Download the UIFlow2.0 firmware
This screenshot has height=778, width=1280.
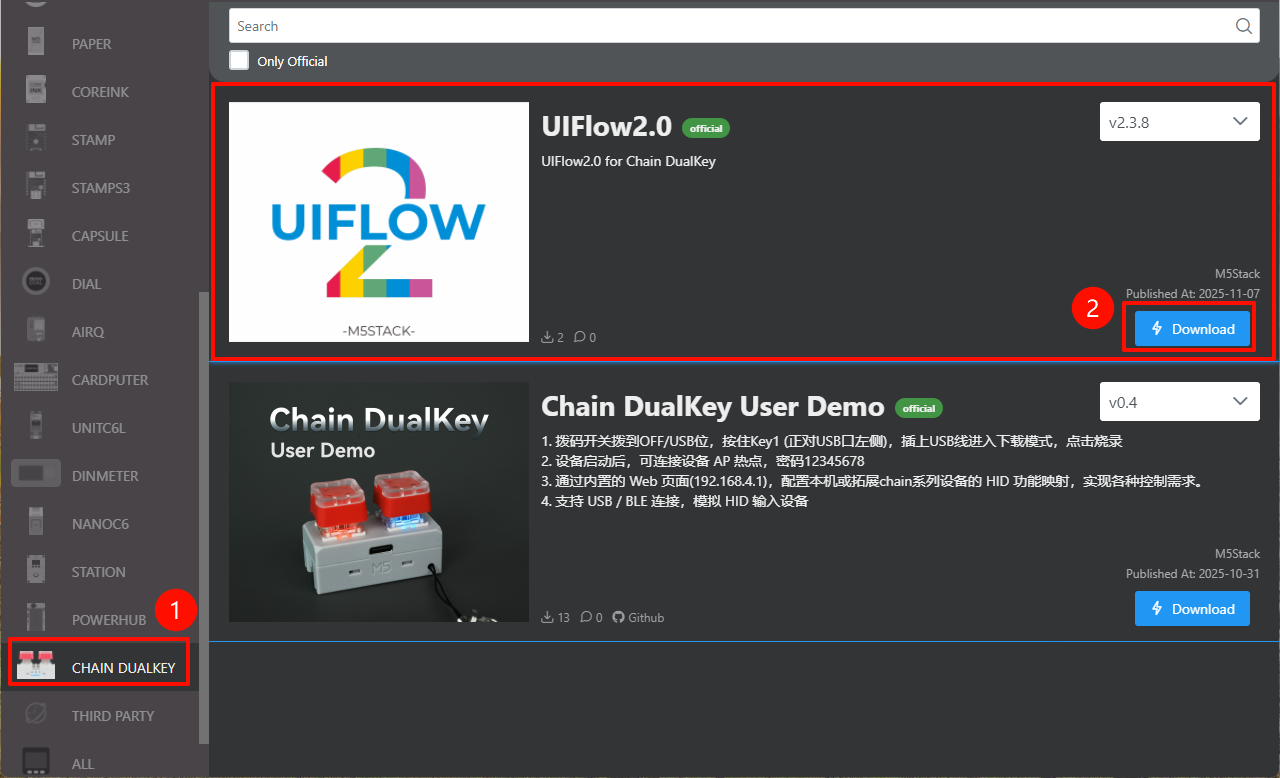(1192, 329)
